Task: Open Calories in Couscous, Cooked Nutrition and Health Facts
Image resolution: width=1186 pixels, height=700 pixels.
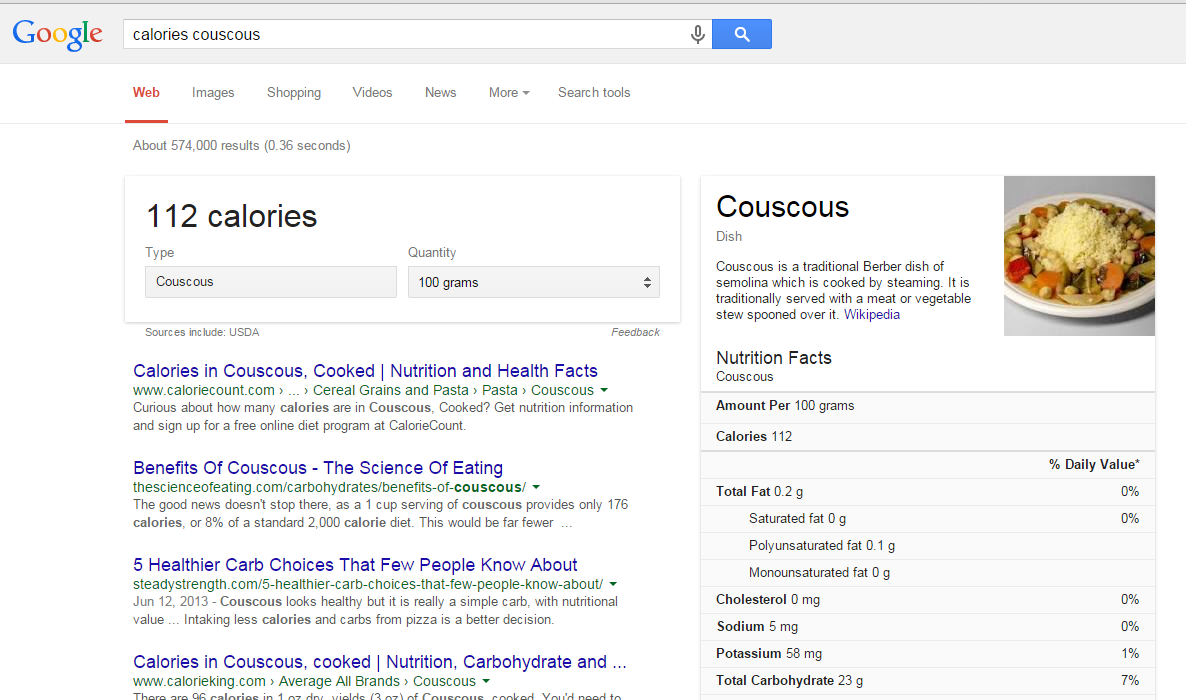Action: pyautogui.click(x=365, y=371)
